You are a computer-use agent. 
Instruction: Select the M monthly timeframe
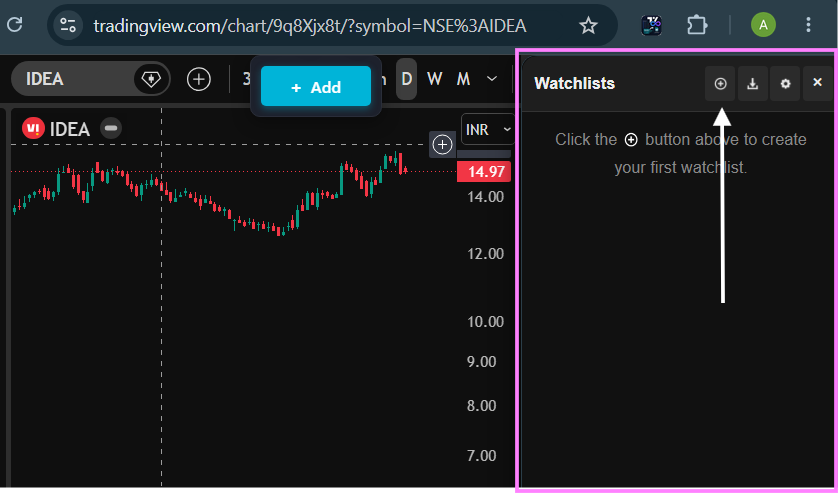(463, 80)
